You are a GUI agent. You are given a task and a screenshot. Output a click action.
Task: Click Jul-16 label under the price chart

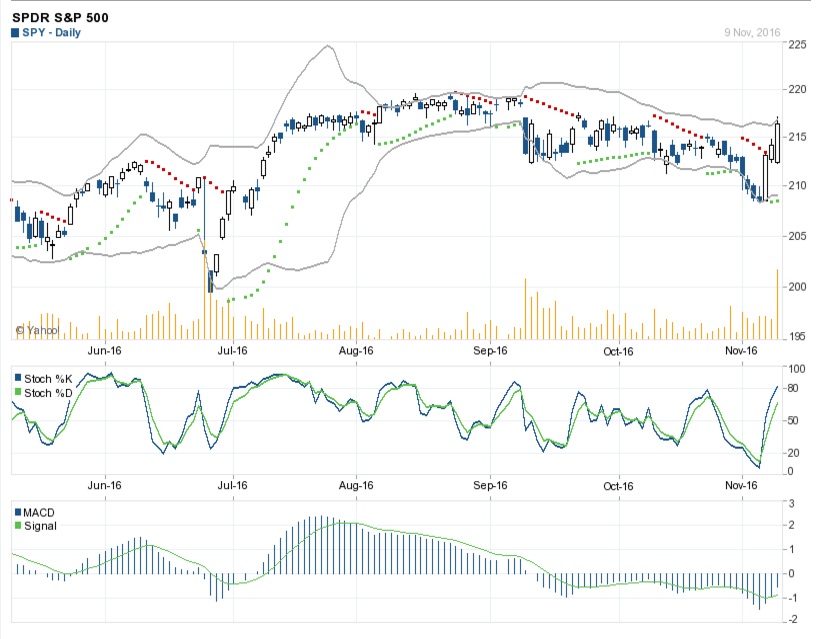coord(232,351)
